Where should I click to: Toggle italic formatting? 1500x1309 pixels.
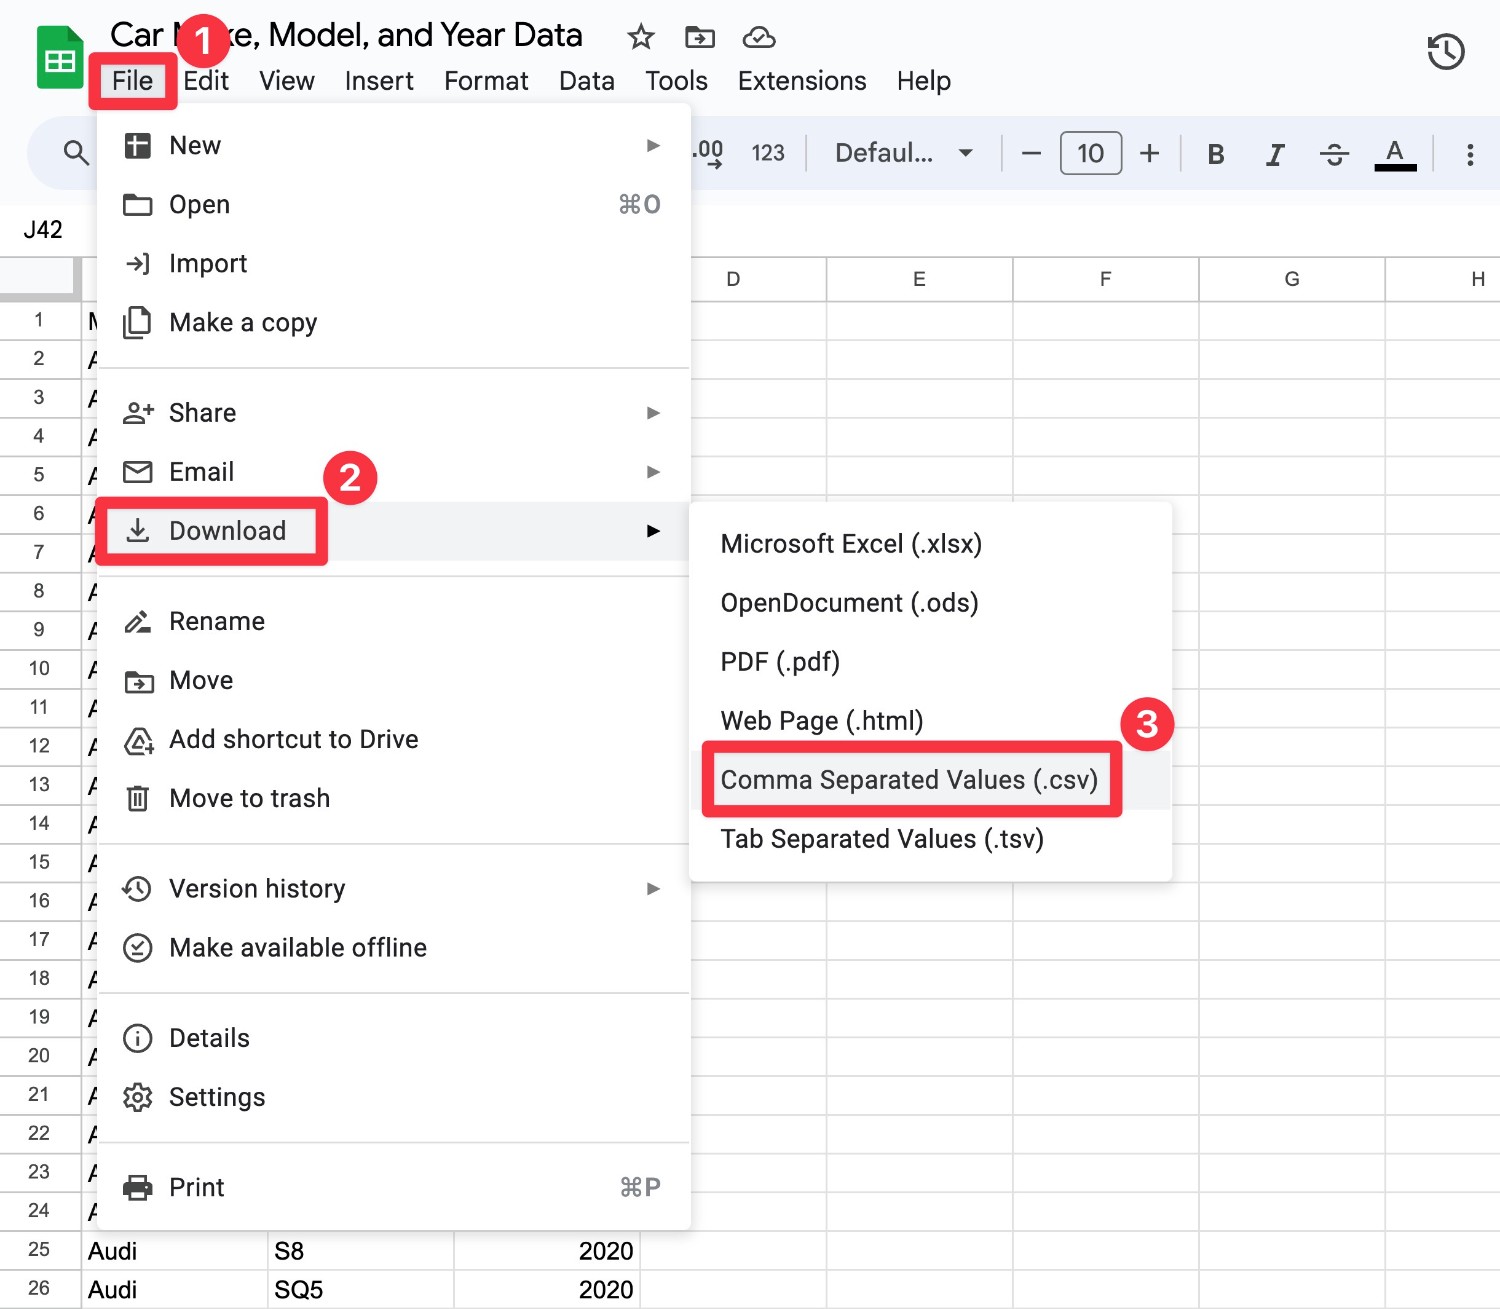1274,154
